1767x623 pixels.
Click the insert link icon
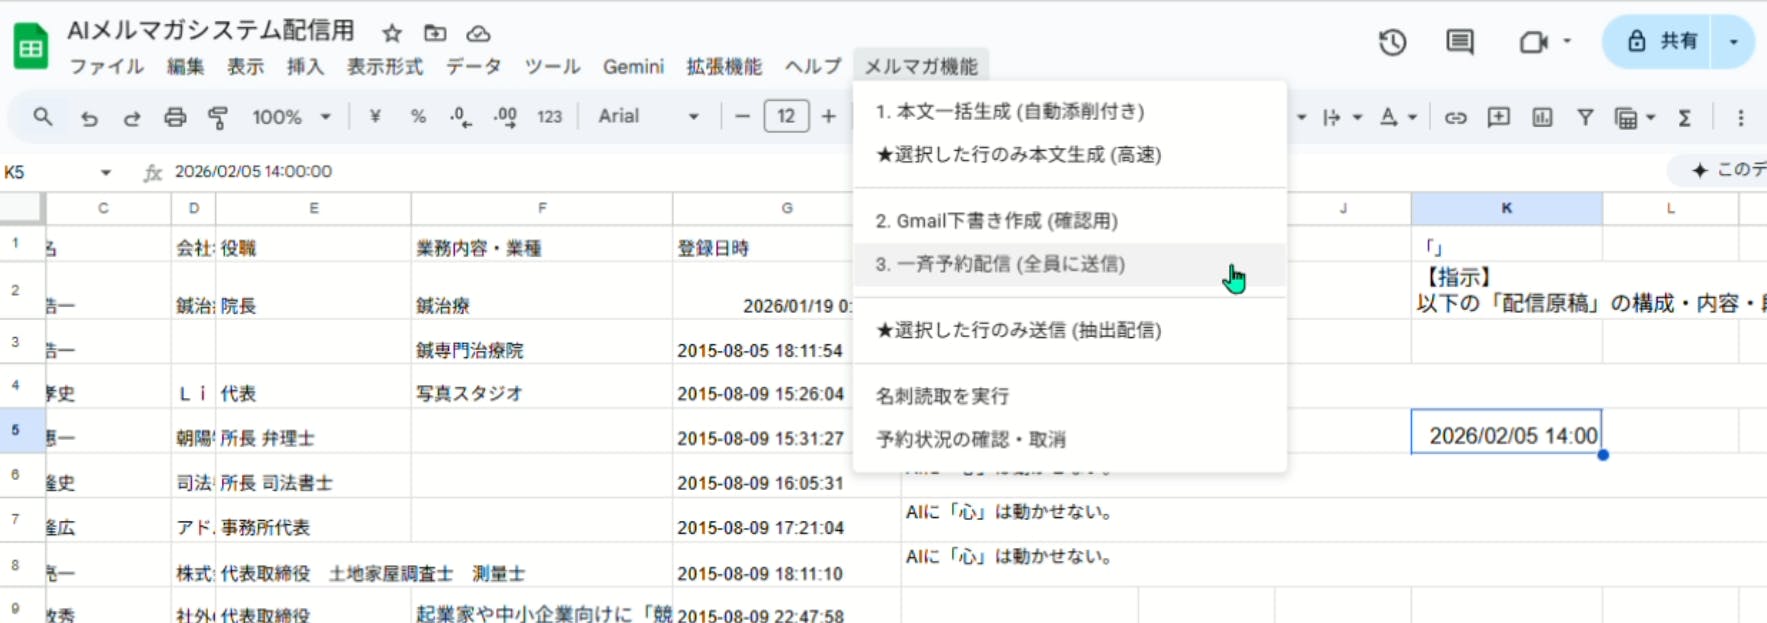(1455, 117)
